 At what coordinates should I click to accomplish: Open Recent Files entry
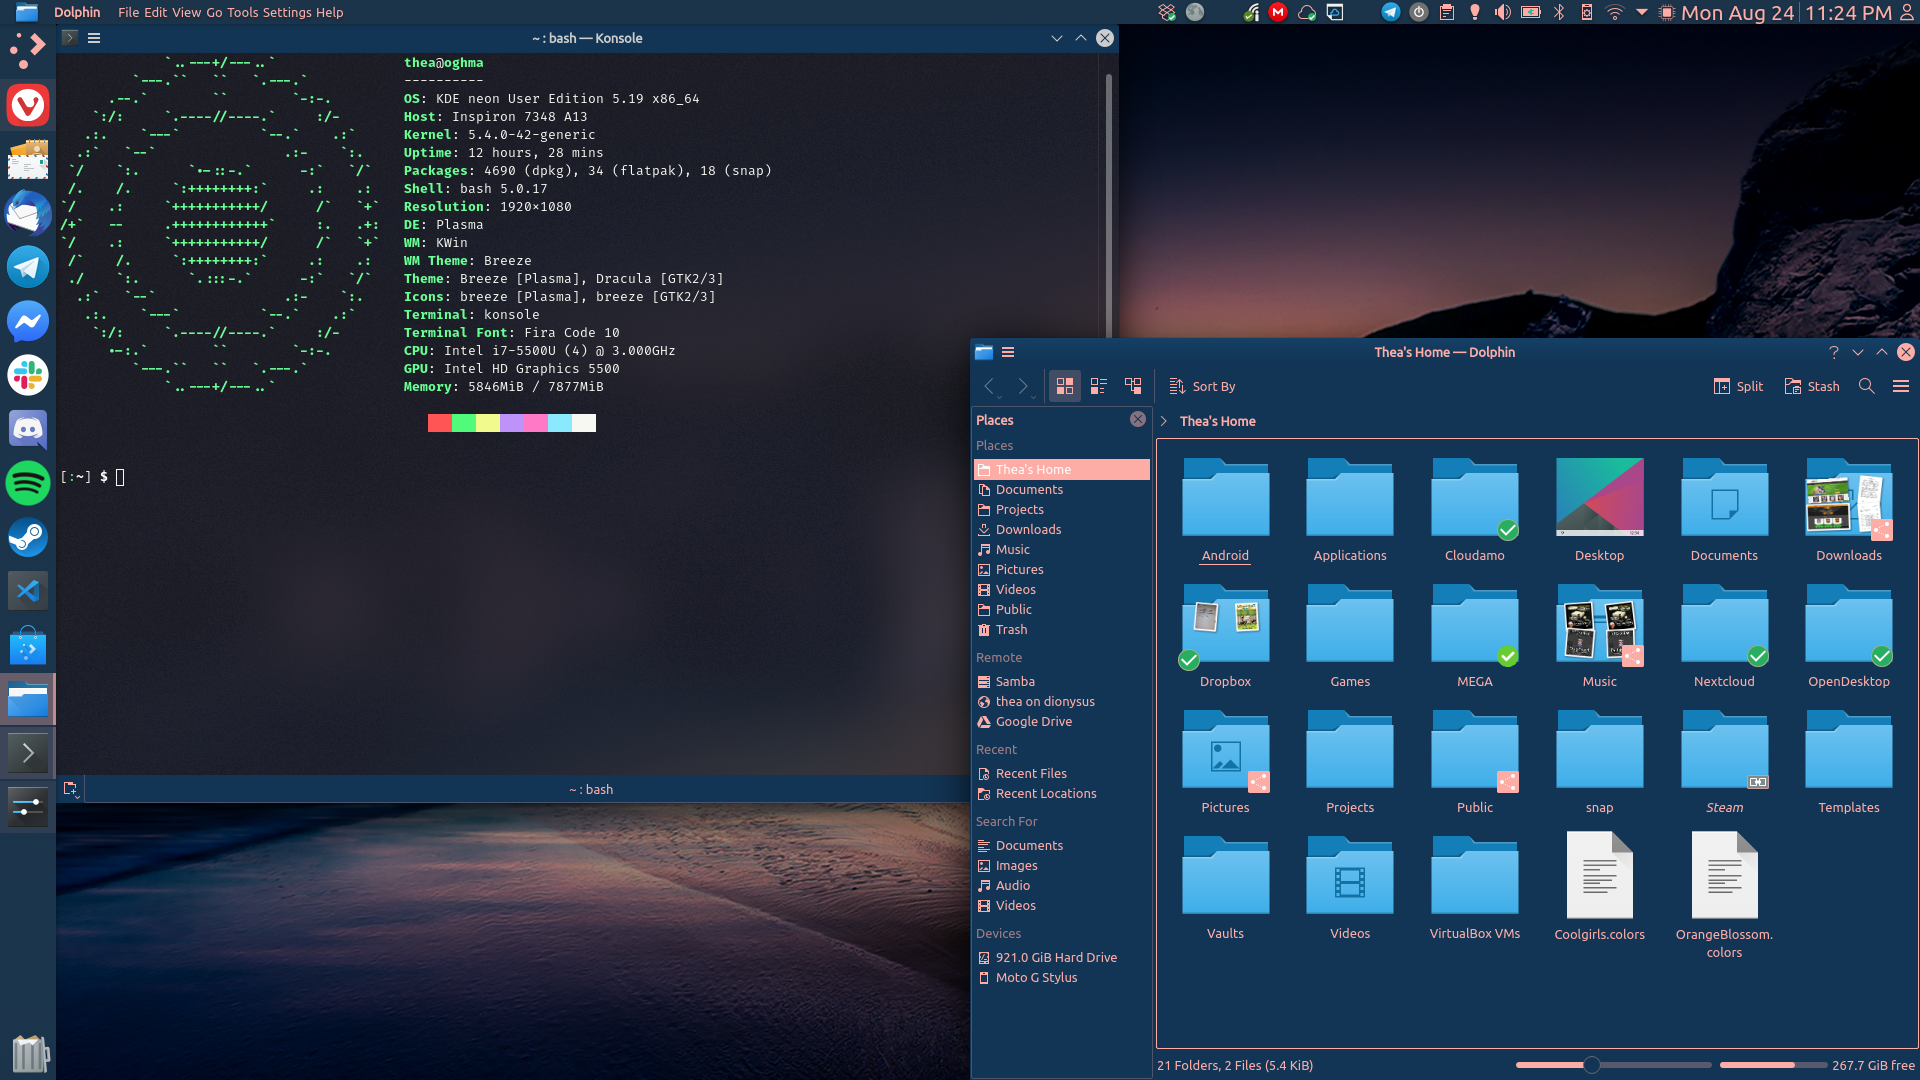click(1061, 774)
